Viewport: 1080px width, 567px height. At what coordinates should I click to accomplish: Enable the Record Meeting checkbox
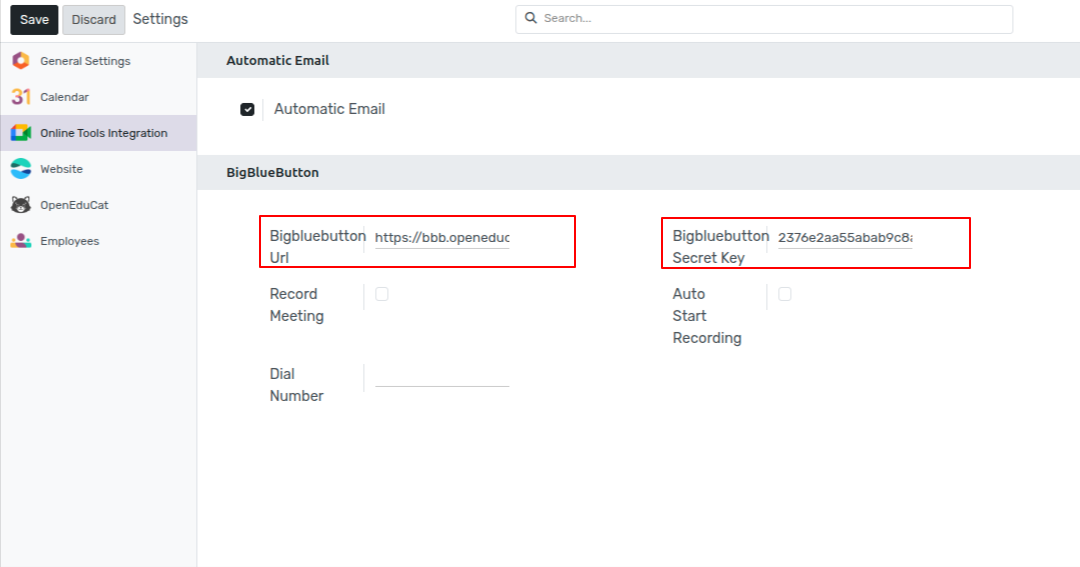[x=382, y=294]
